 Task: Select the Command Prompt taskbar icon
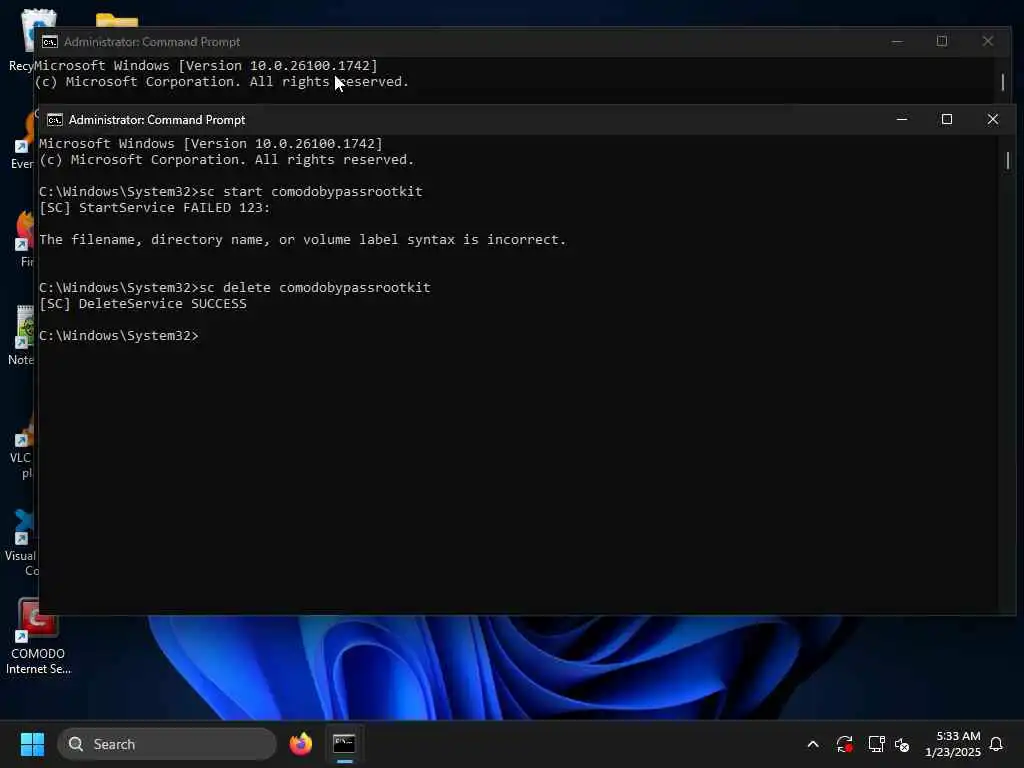344,744
